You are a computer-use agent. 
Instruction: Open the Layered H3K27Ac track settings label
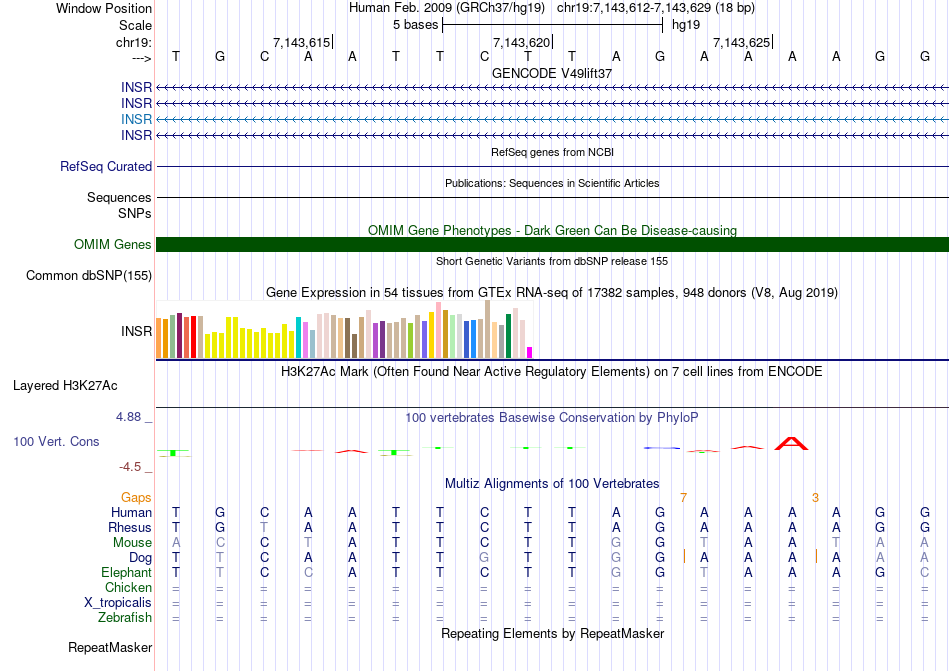pyautogui.click(x=65, y=385)
